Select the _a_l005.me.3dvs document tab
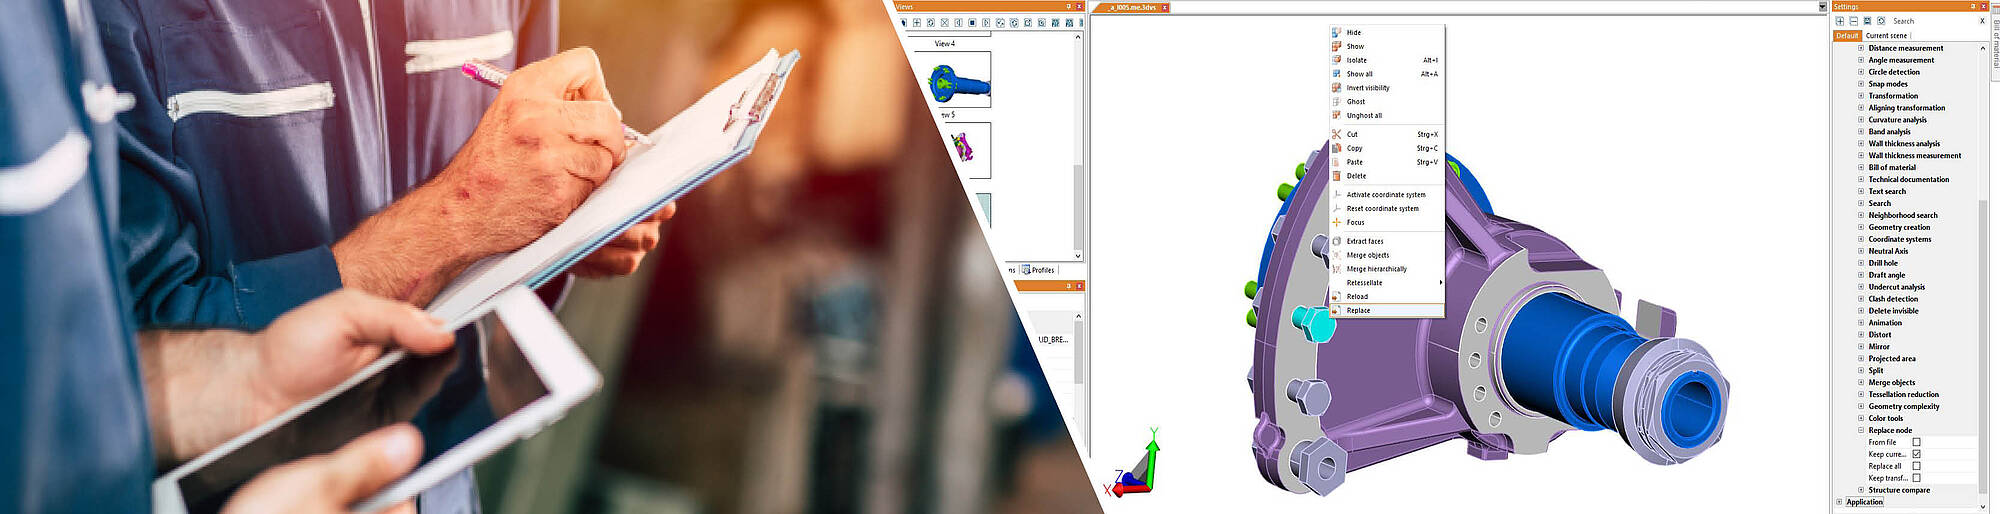 1132,7
